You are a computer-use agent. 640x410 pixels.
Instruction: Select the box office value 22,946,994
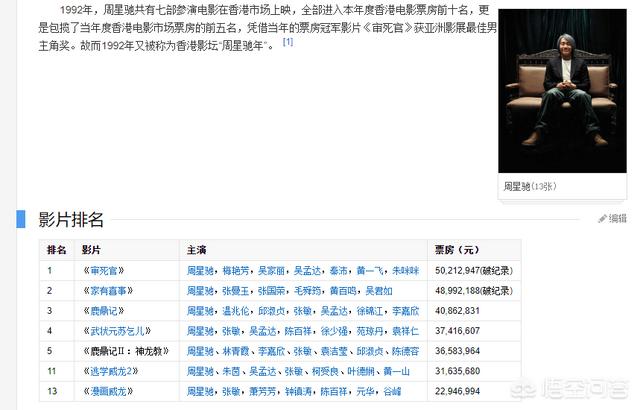(x=457, y=391)
